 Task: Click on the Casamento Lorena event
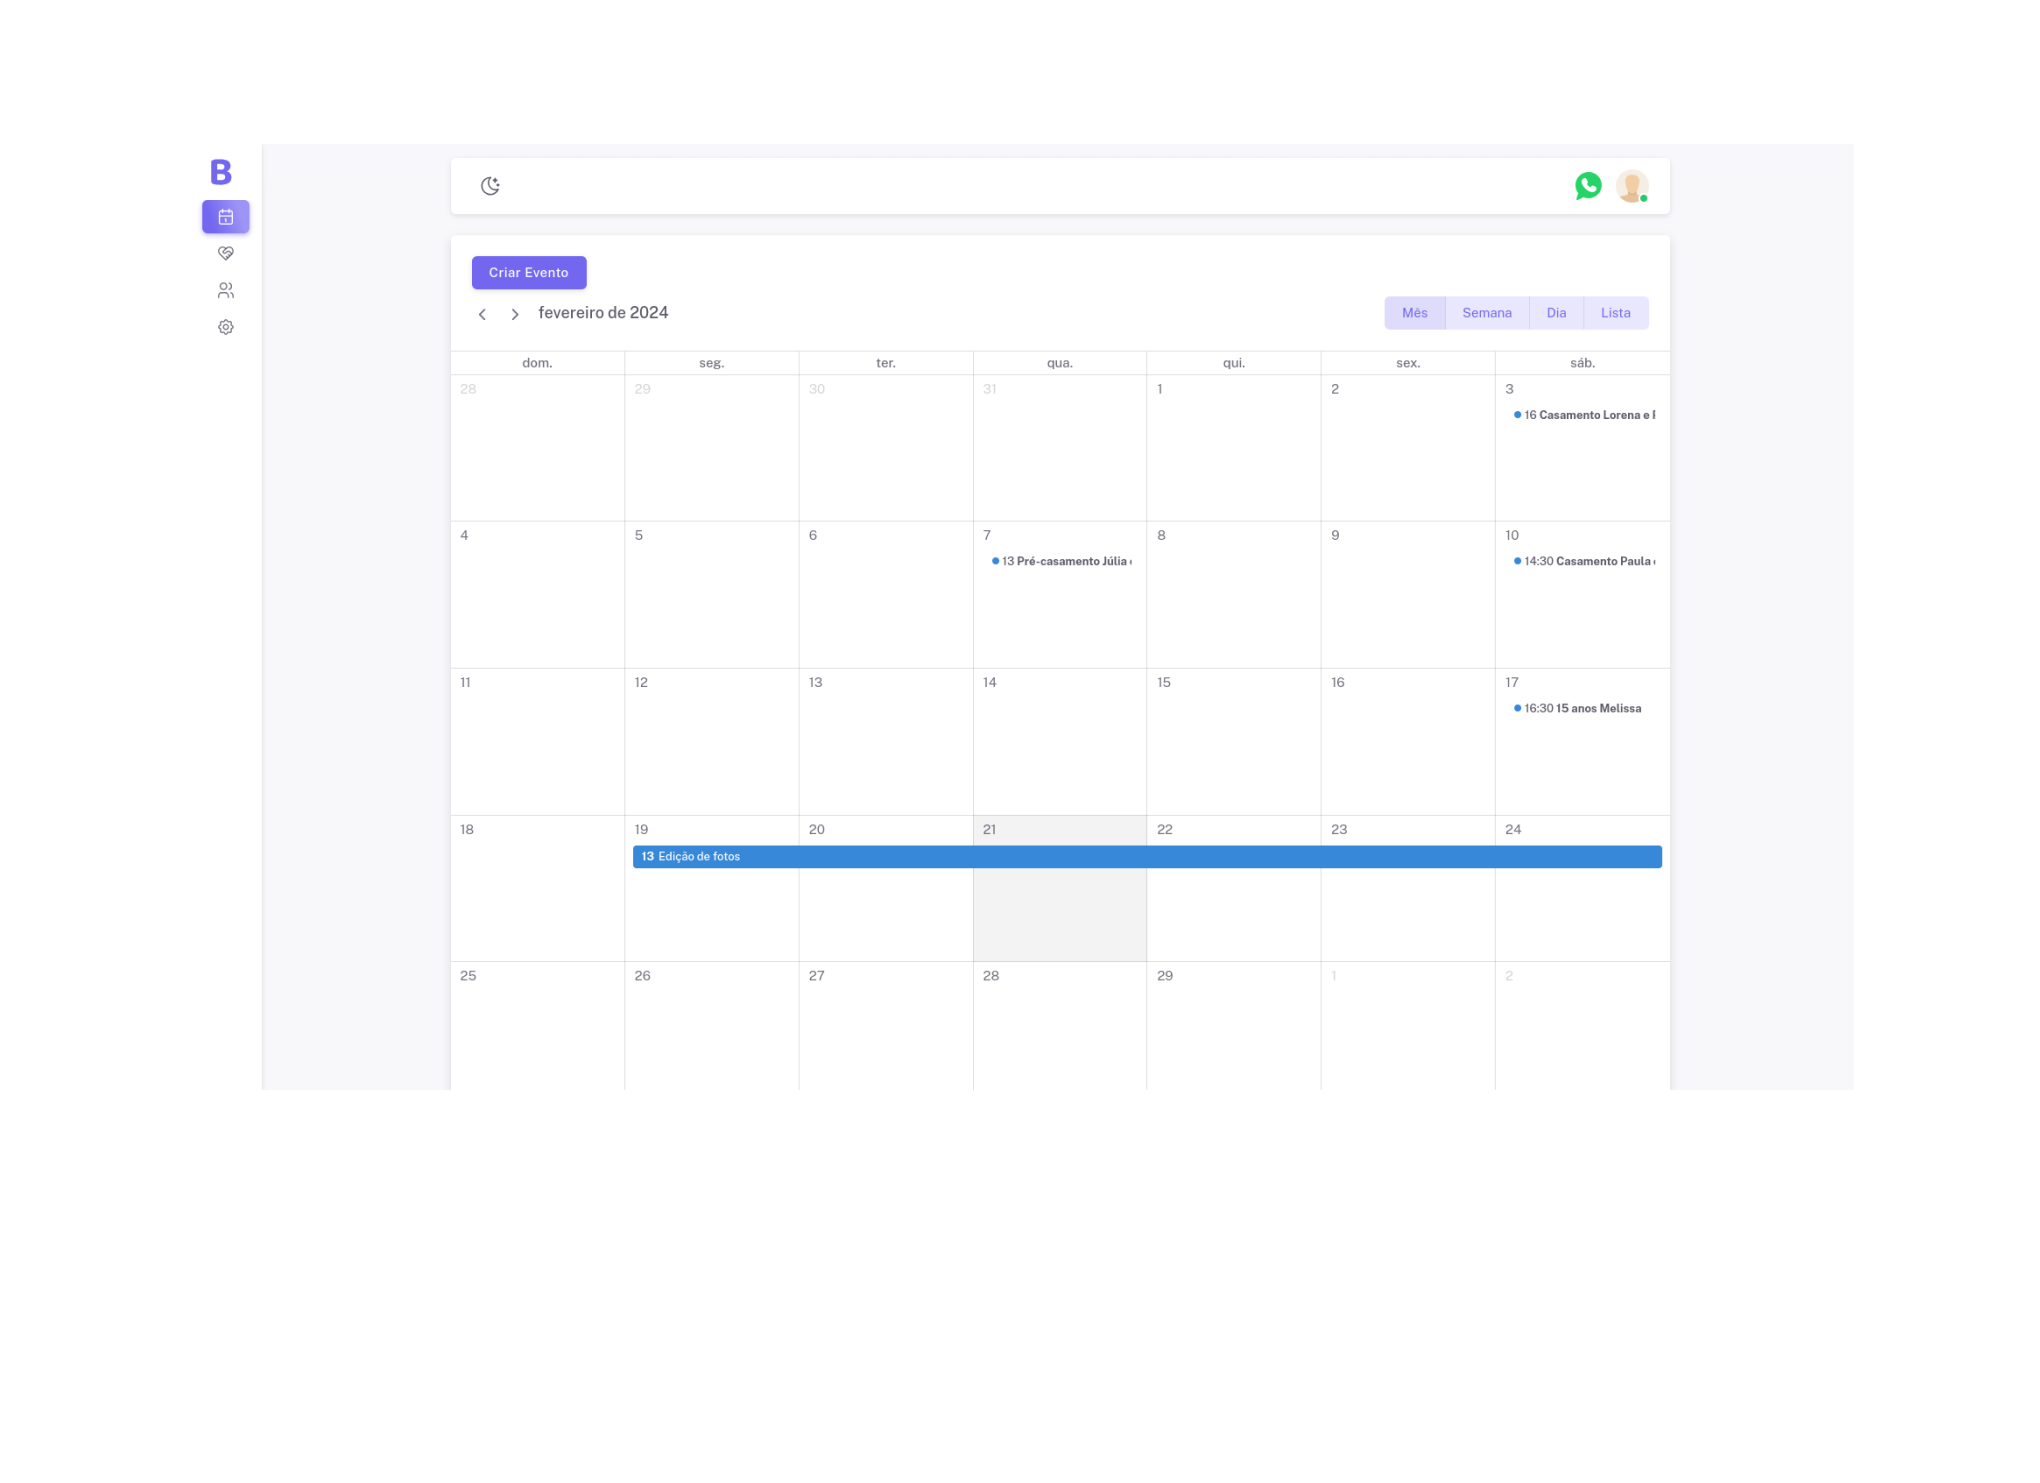coord(1584,415)
